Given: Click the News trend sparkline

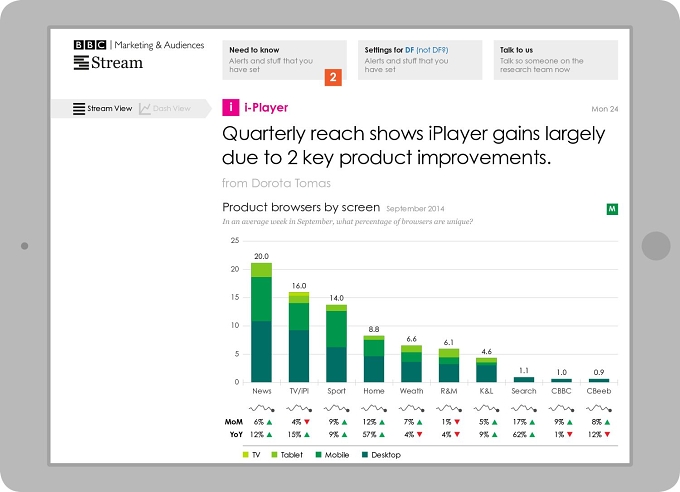Looking at the screenshot, I should (262, 408).
